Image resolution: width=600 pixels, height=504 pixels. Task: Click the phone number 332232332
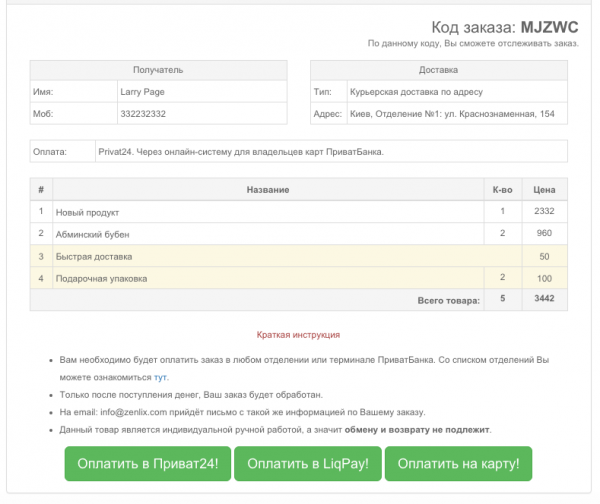142,114
